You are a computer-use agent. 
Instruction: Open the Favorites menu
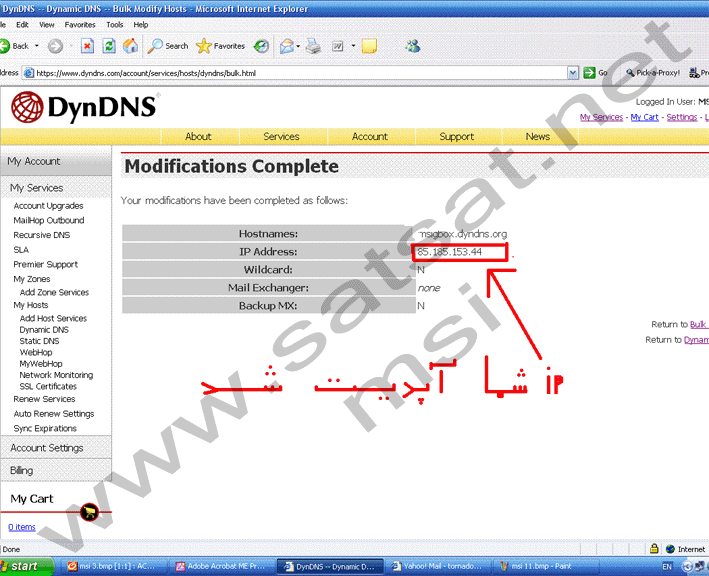(80, 25)
